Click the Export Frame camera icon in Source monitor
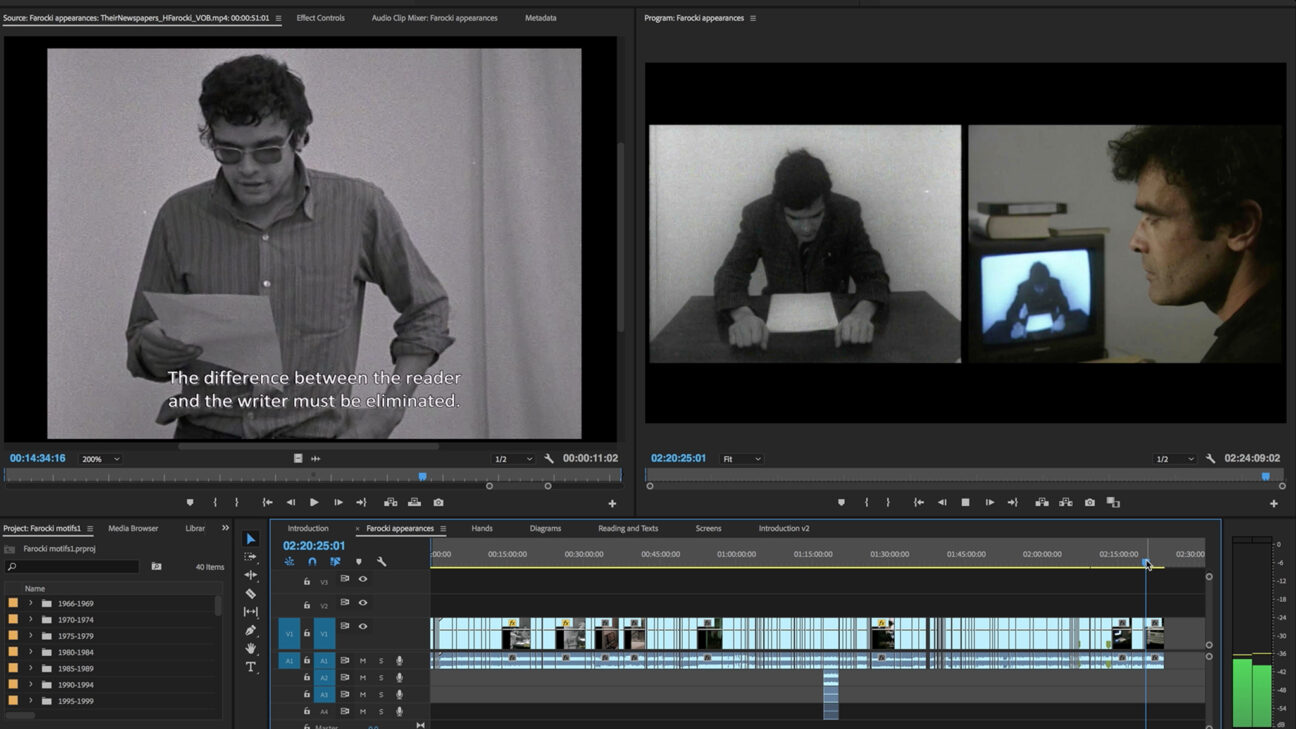Screen dimensions: 1296x729 click(438, 502)
